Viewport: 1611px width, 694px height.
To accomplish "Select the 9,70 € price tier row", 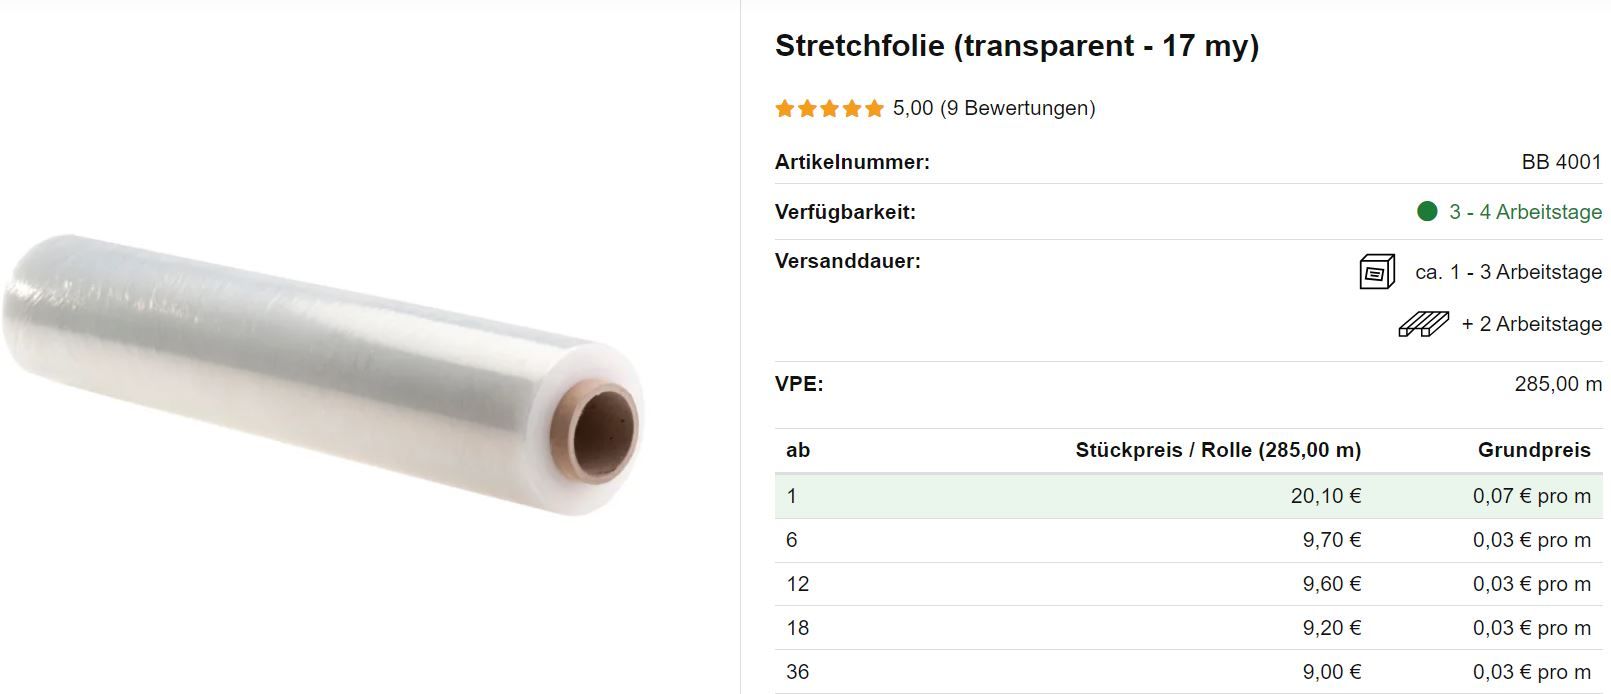I will [x=1187, y=540].
